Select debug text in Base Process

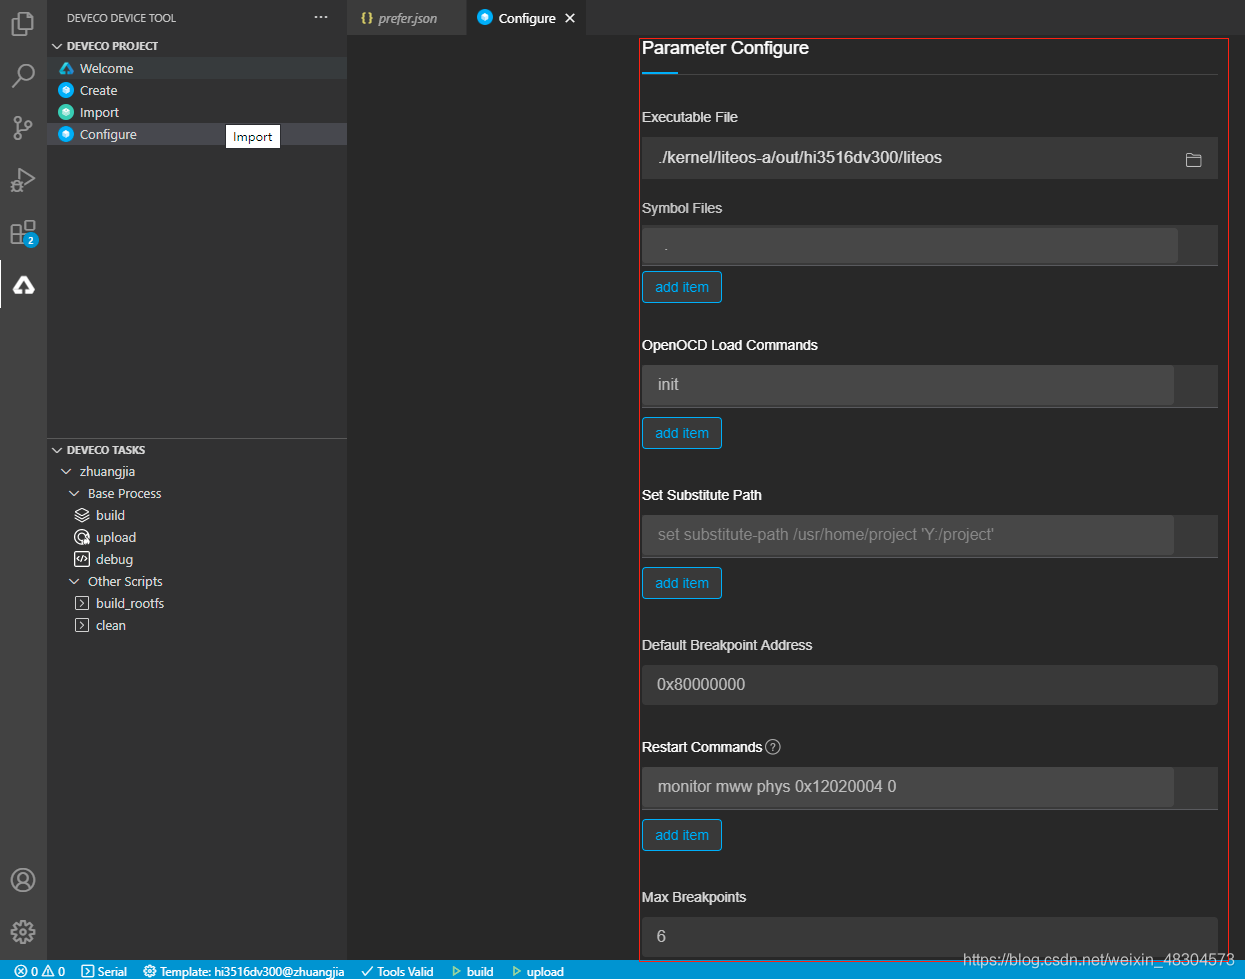114,559
